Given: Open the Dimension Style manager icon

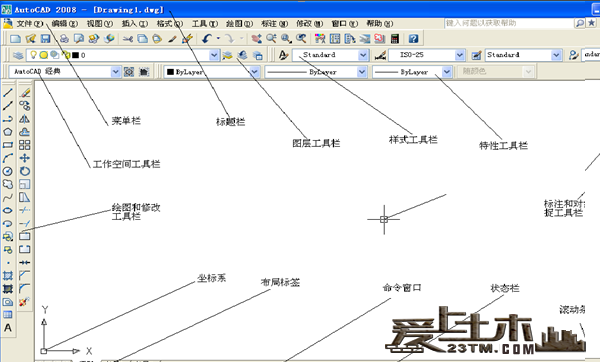Looking at the screenshot, I should [x=380, y=55].
